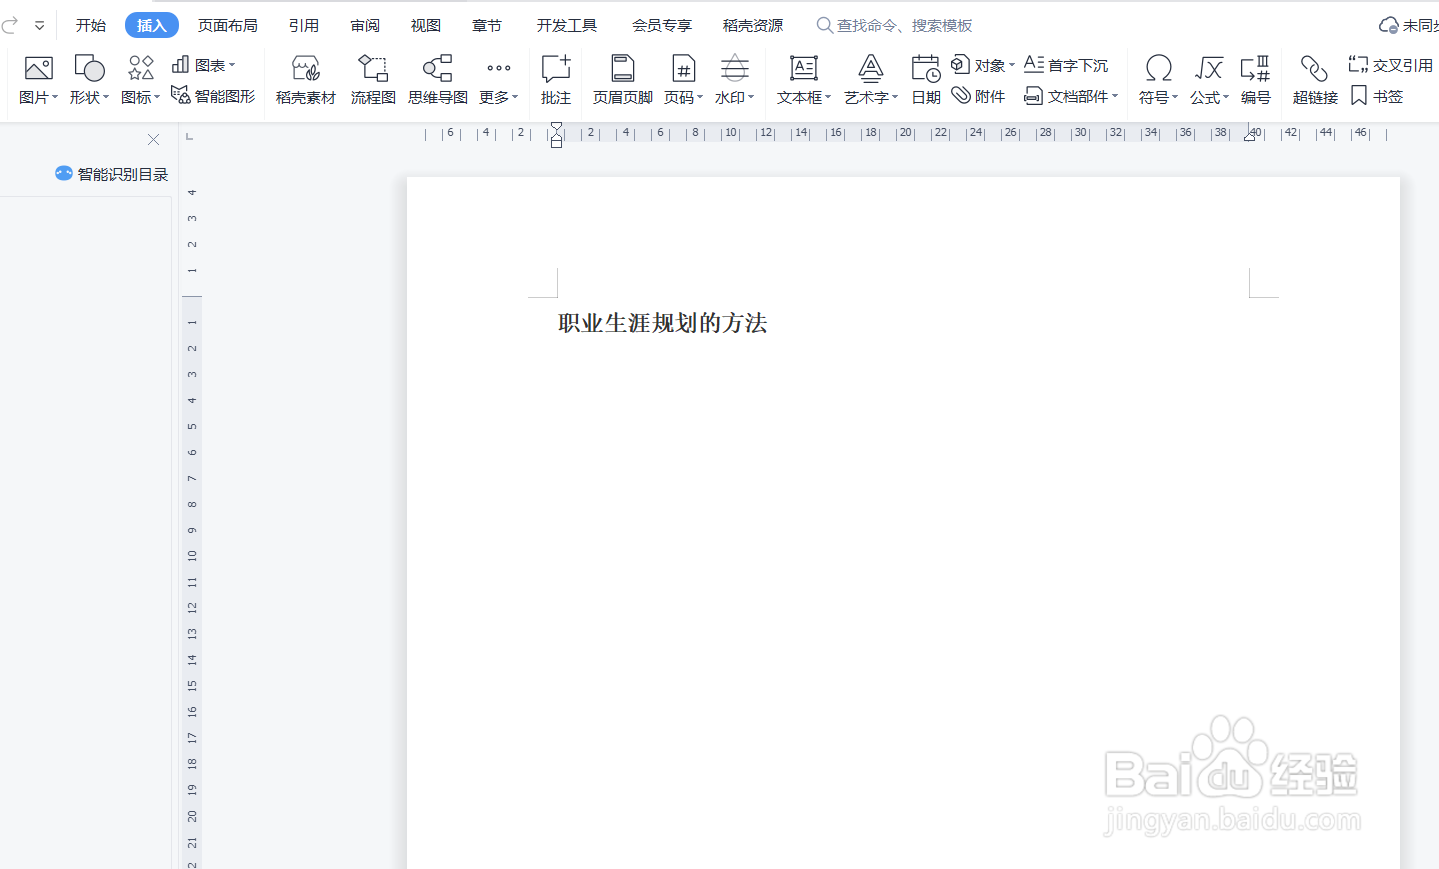Click the 未同步 cloud sync status
Image resolution: width=1439 pixels, height=869 pixels.
[x=1408, y=25]
